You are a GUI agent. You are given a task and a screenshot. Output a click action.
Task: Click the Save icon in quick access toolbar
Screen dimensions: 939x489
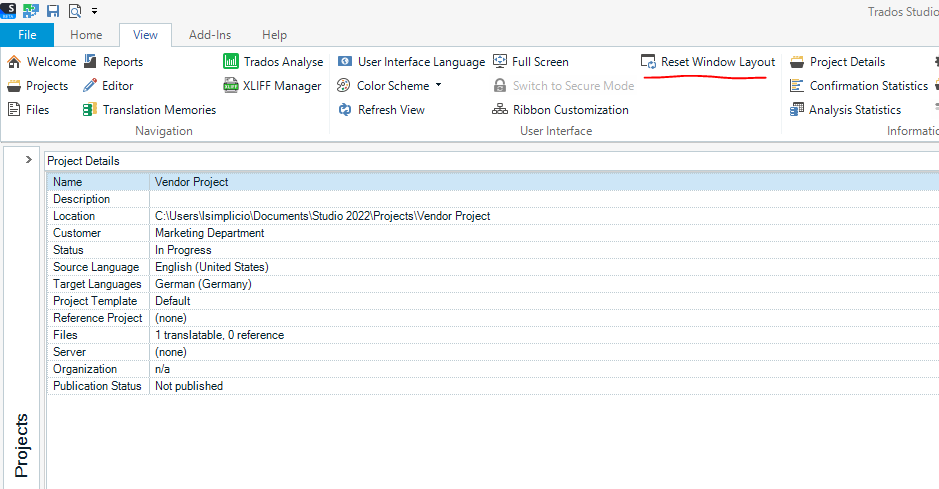53,11
